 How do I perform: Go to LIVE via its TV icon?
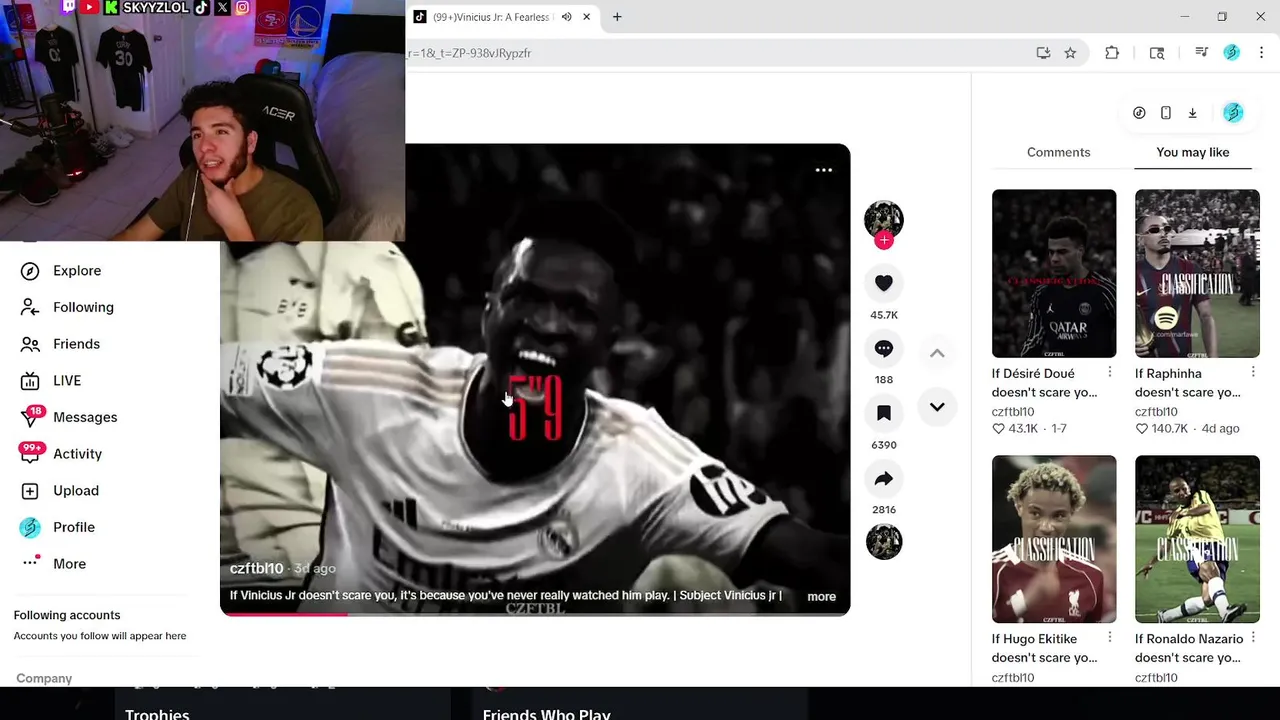tap(30, 381)
